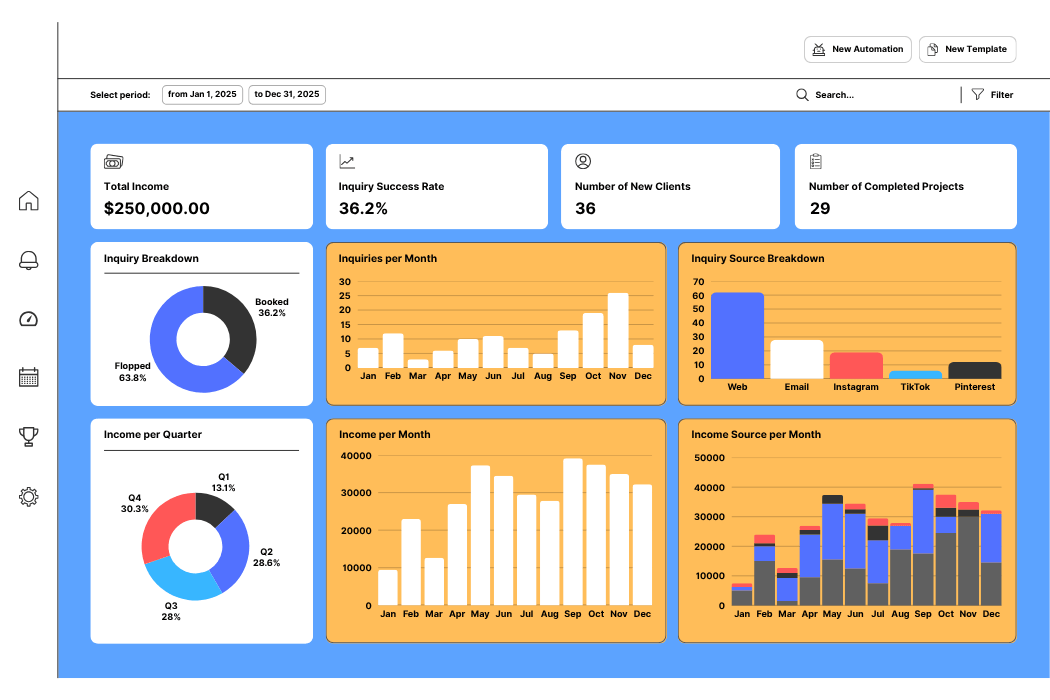Click the Total Income money icon

[x=114, y=162]
